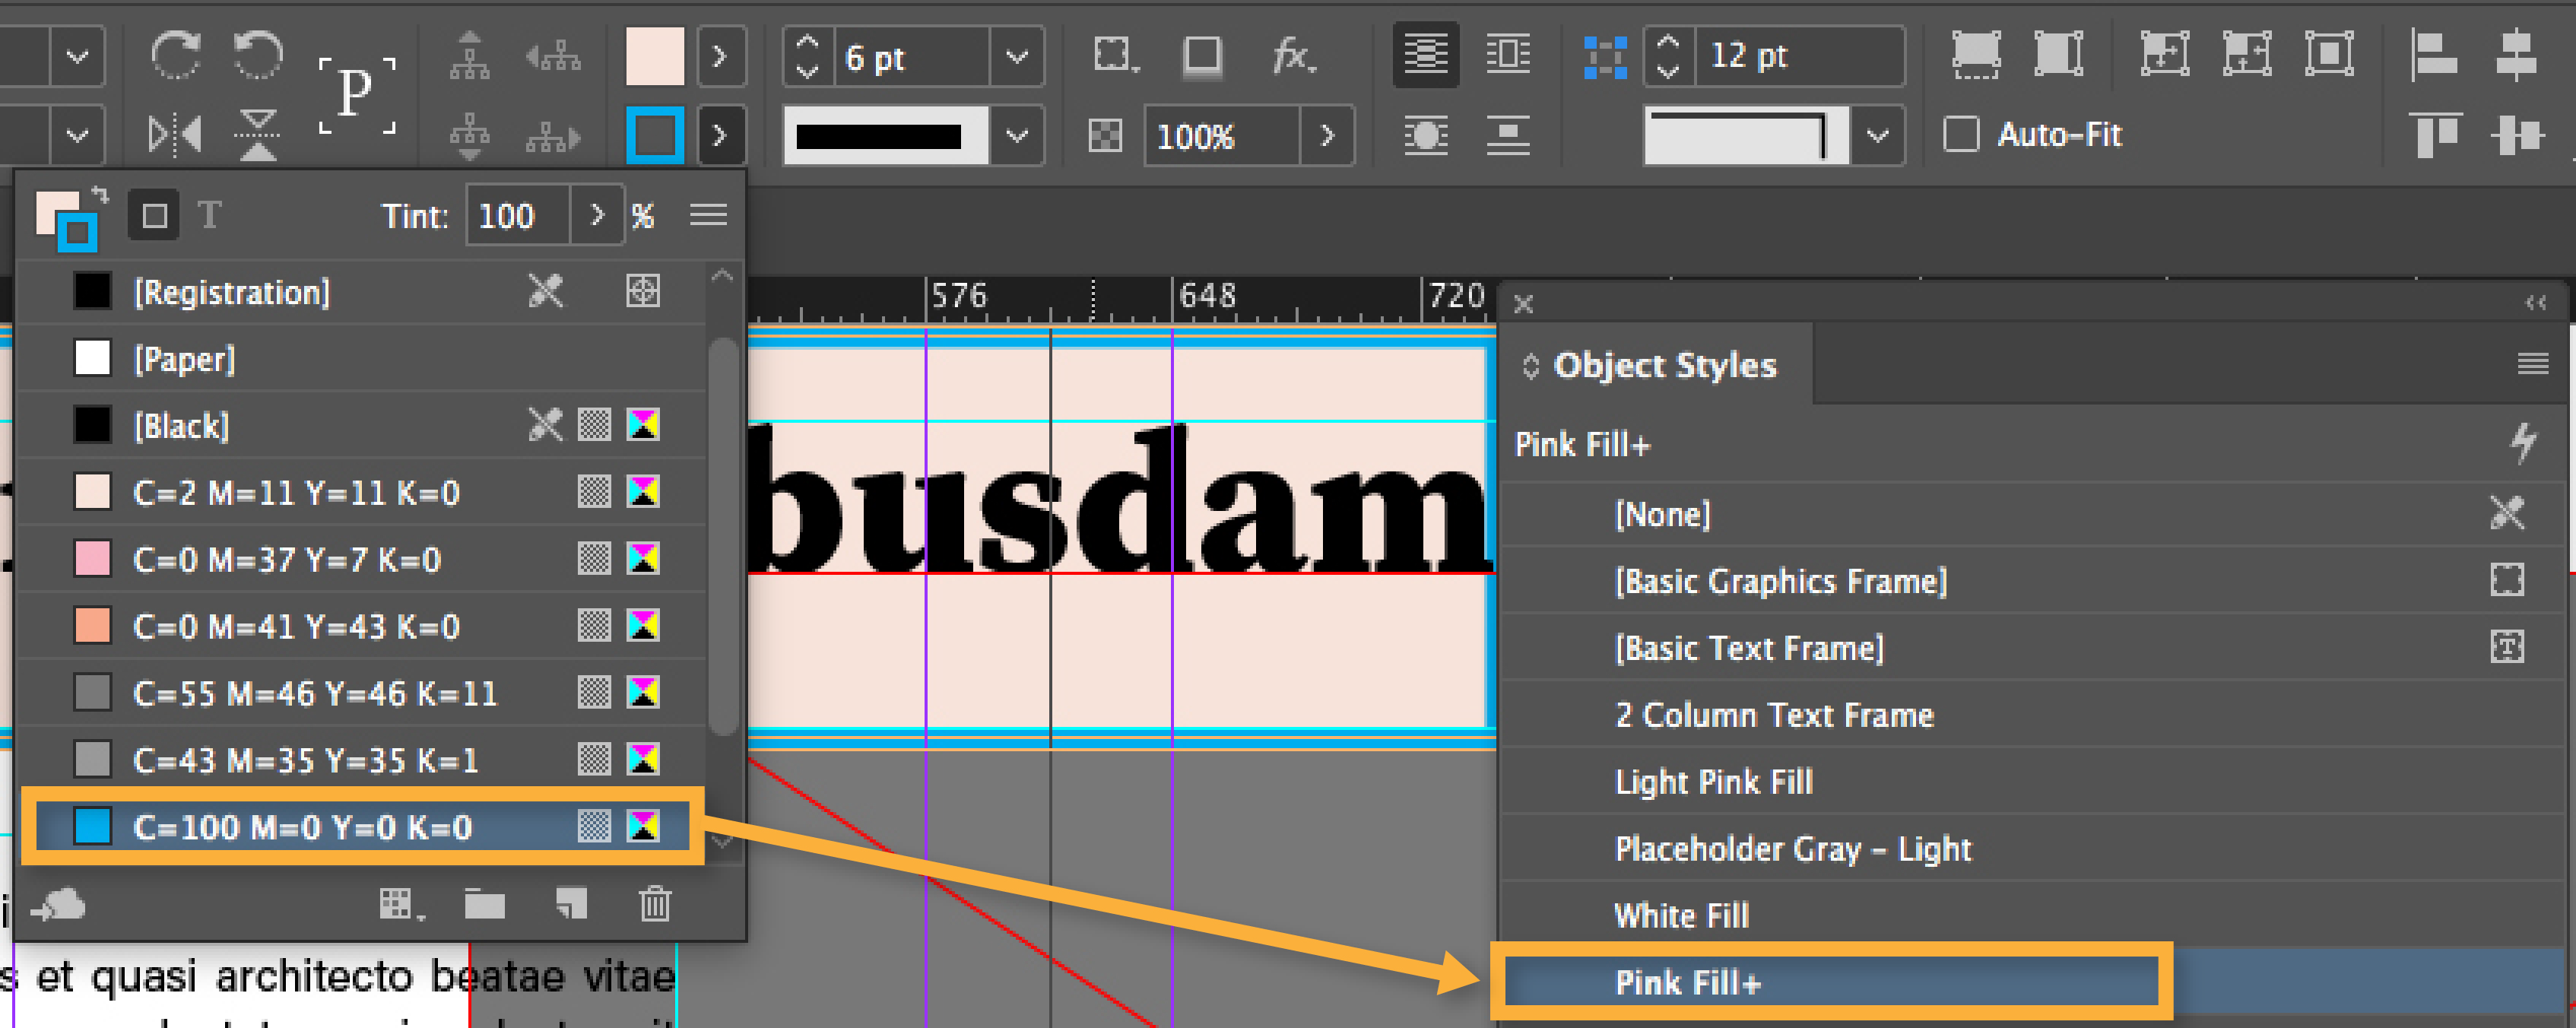Click the drop shadow icon
Image resolution: width=2576 pixels, height=1028 pixels.
tap(1201, 55)
